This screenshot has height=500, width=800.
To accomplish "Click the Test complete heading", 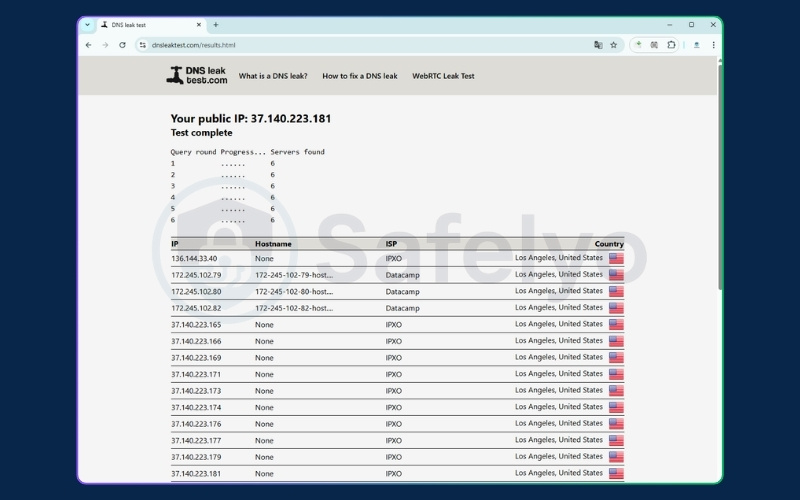I will (202, 133).
